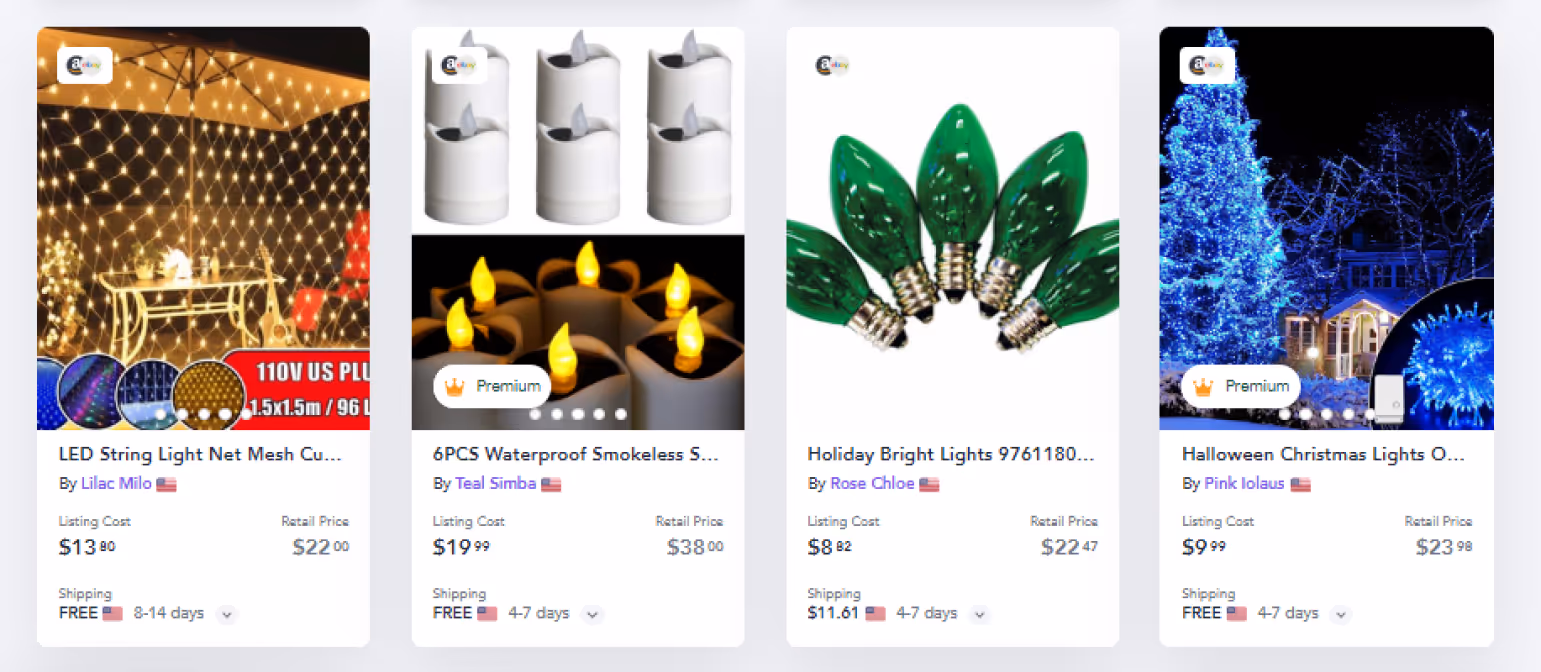
Task: Click marketplace badge icon on Halloween Christmas Lights card
Action: coord(1207,66)
